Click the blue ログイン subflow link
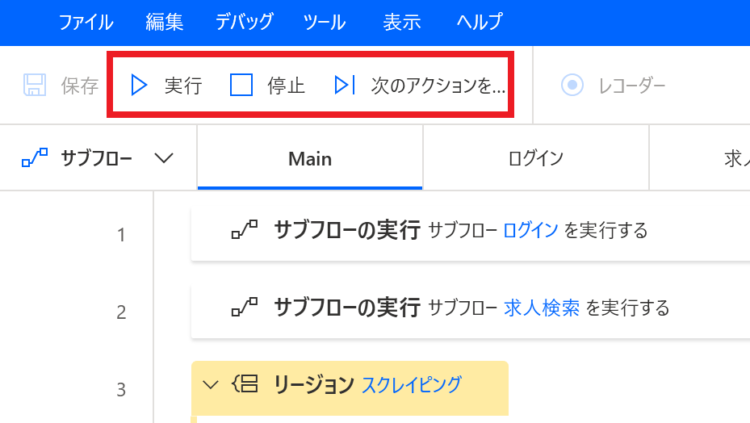Viewport: 750px width, 423px height. point(530,230)
